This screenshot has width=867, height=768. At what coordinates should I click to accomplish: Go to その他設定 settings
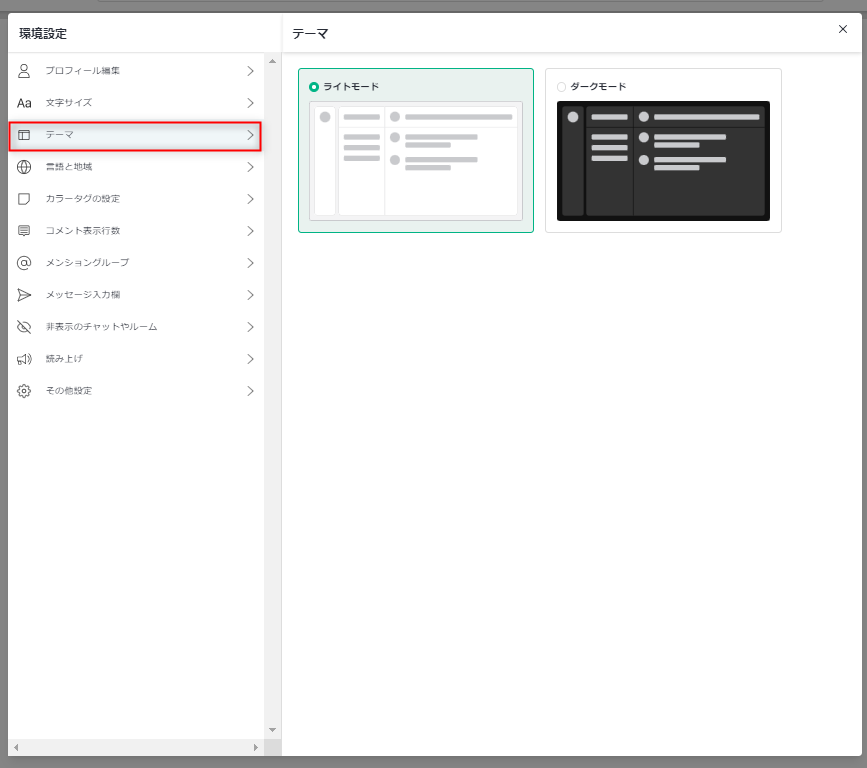pyautogui.click(x=135, y=391)
